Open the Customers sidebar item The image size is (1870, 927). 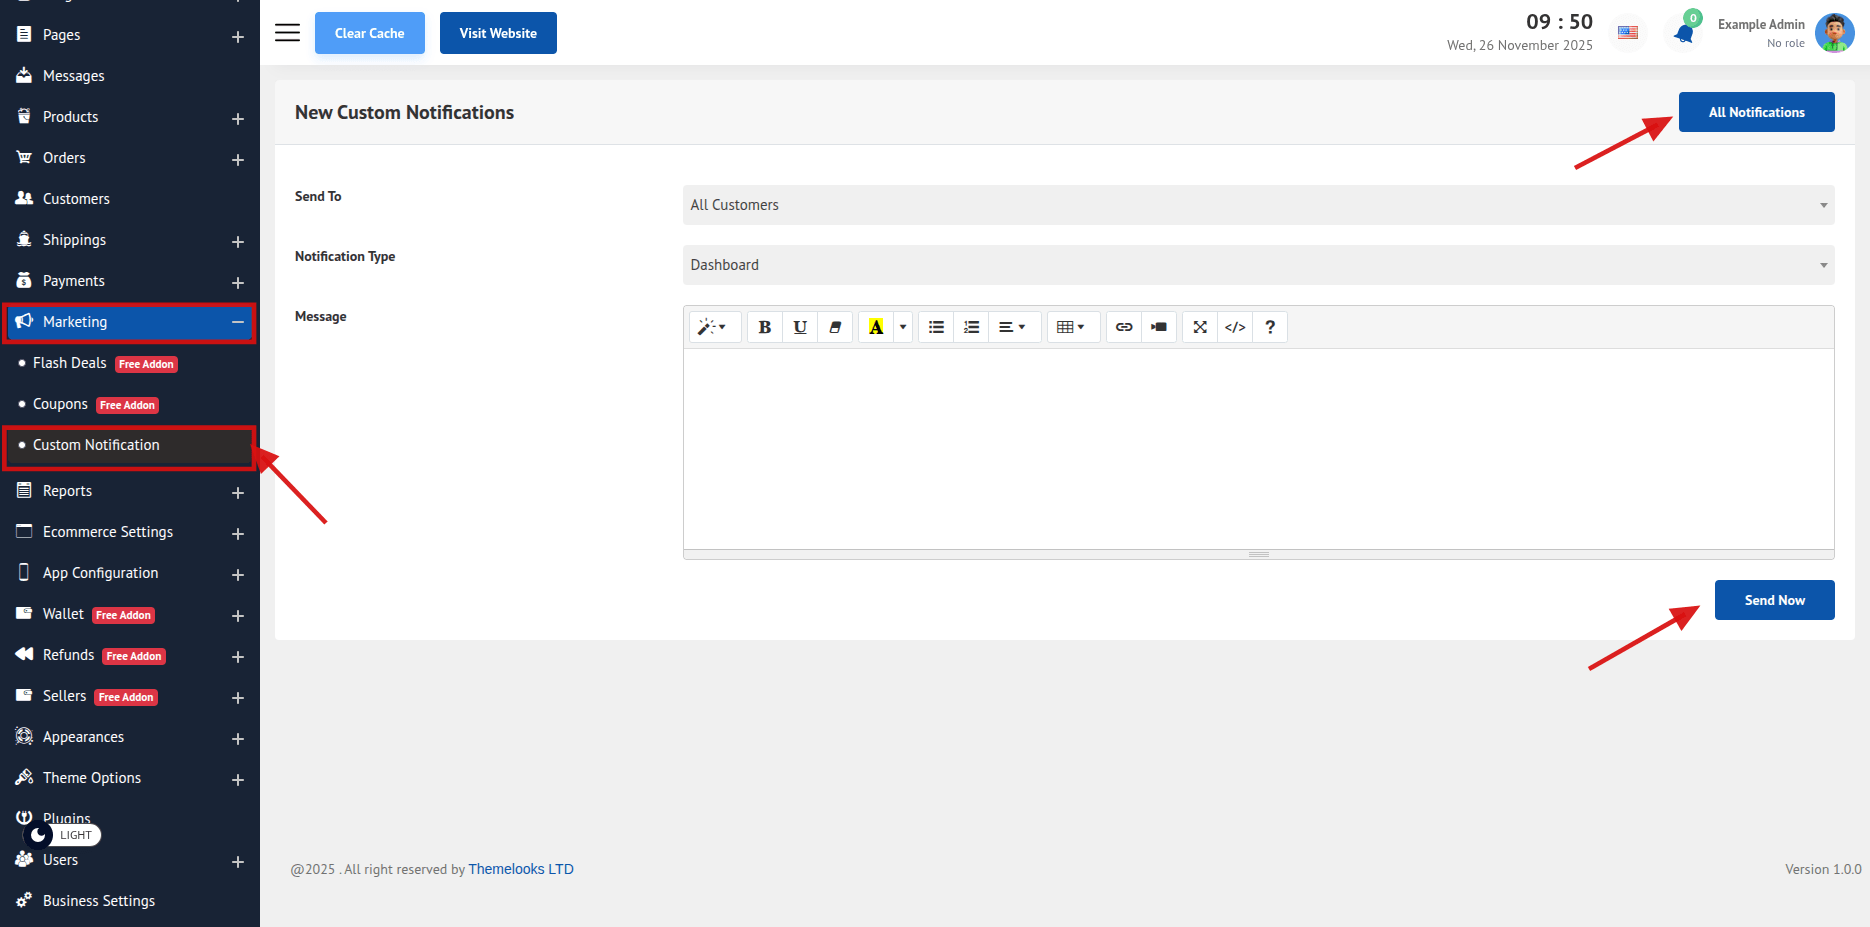76,199
